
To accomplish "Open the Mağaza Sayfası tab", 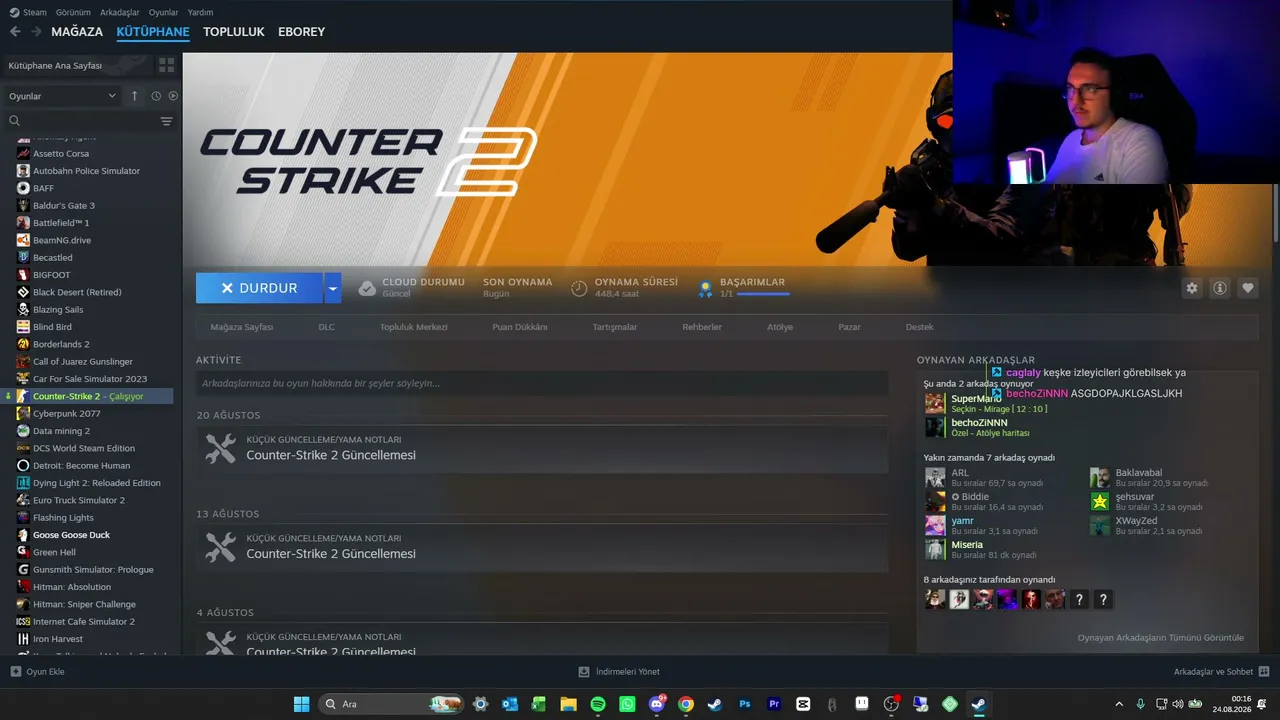I will point(242,327).
